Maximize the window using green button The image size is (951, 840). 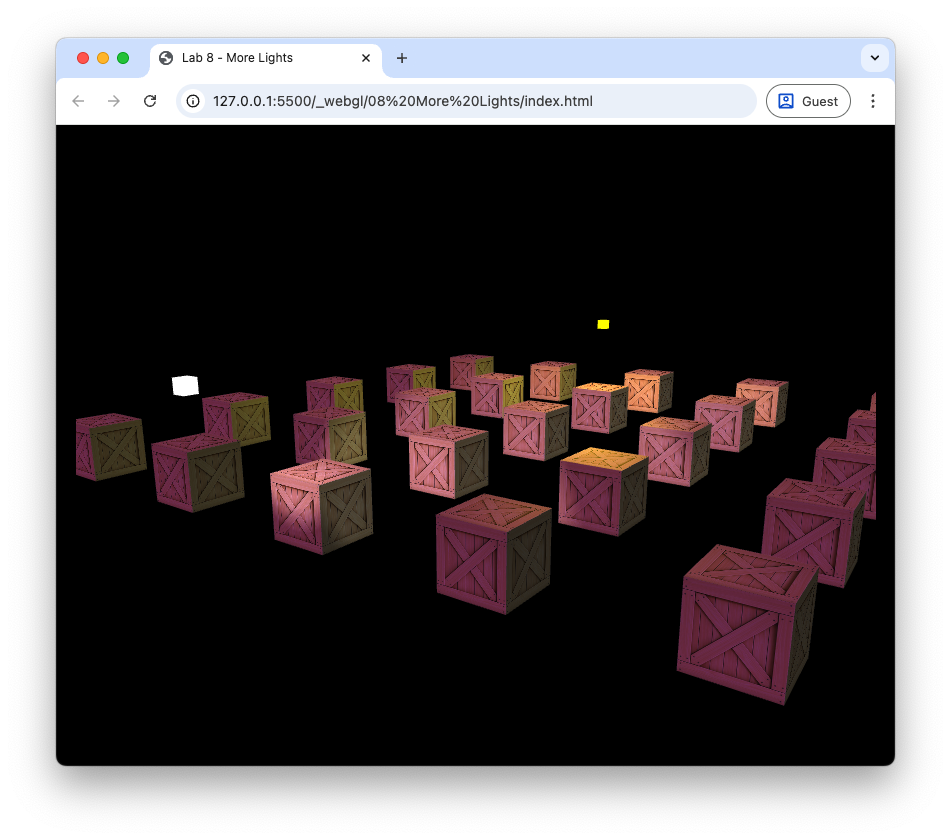(123, 58)
